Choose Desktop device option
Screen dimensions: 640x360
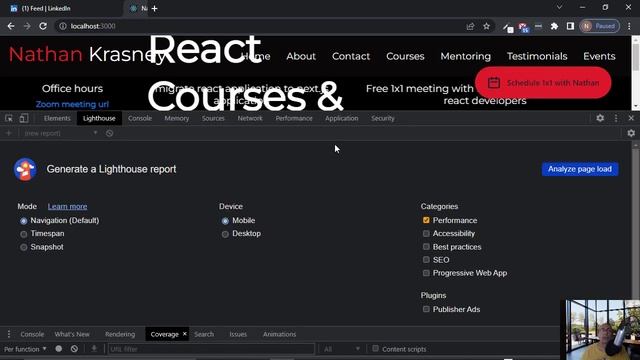pos(225,234)
